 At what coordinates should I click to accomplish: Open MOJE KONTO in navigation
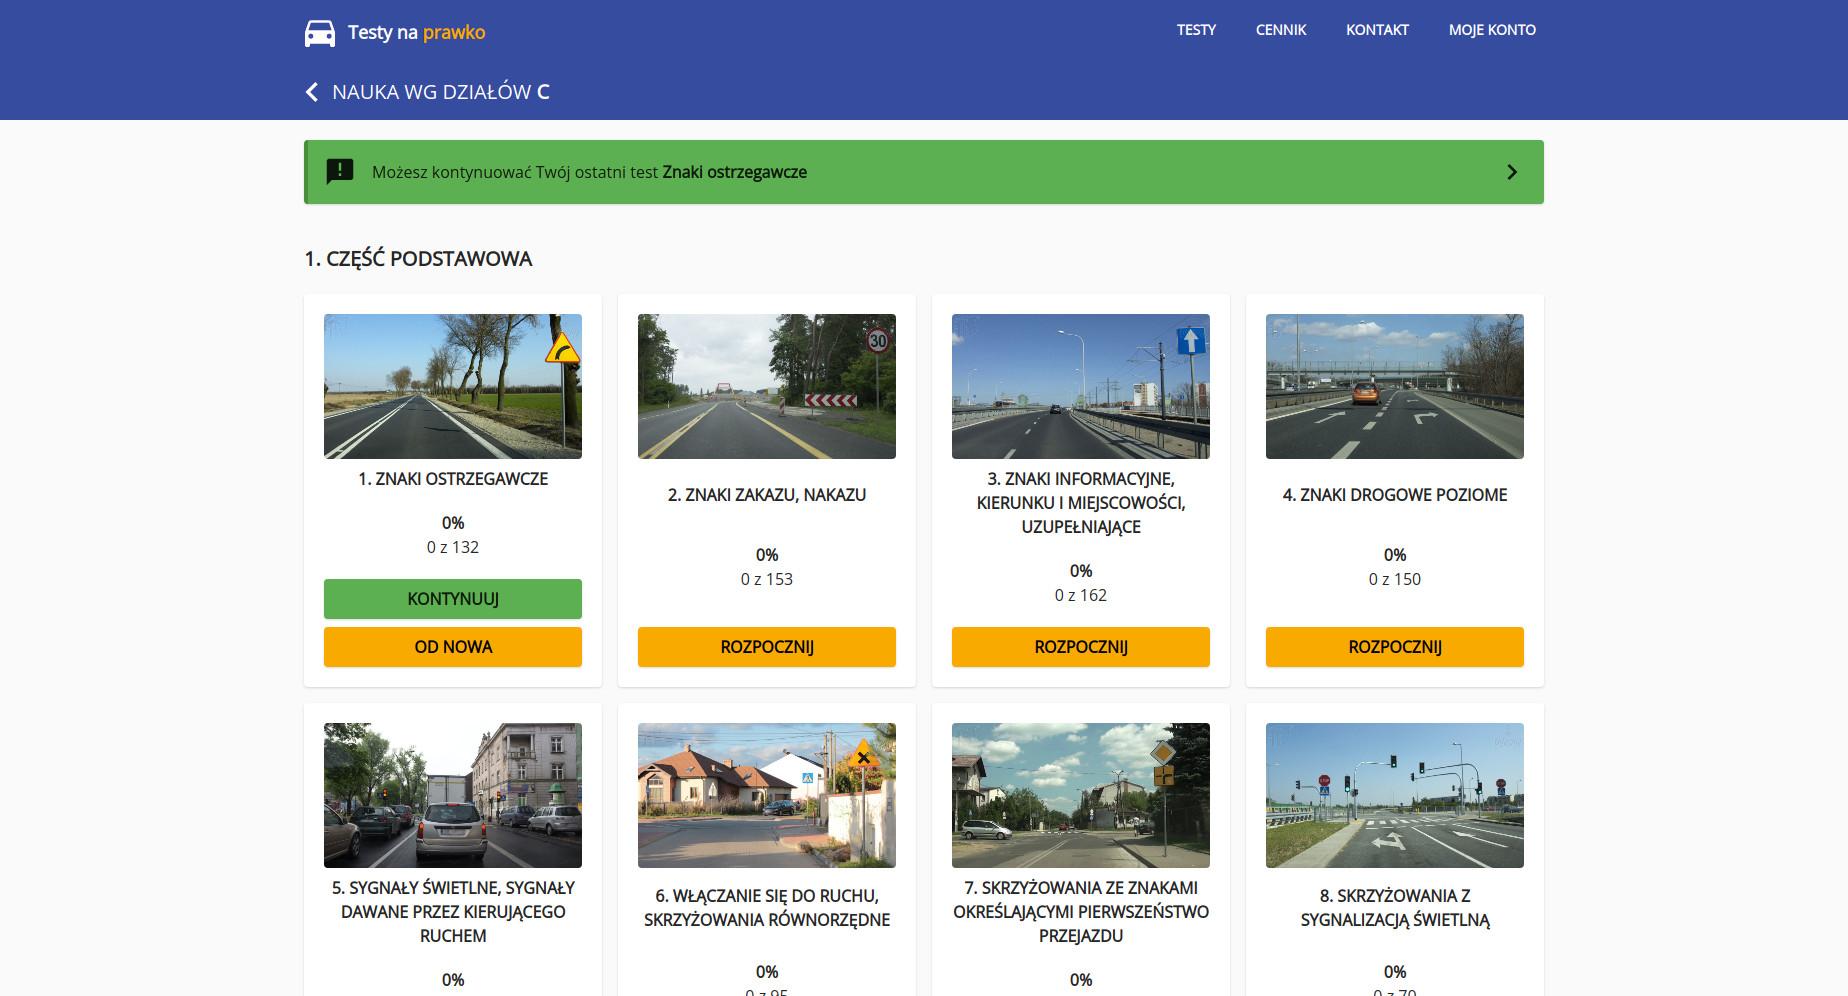1492,30
